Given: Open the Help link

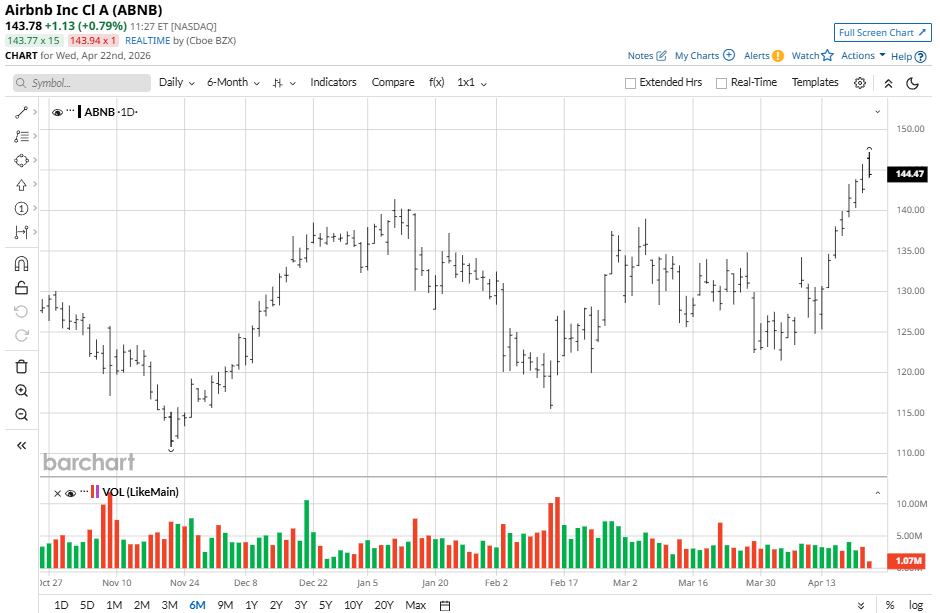Looking at the screenshot, I should pyautogui.click(x=908, y=56).
